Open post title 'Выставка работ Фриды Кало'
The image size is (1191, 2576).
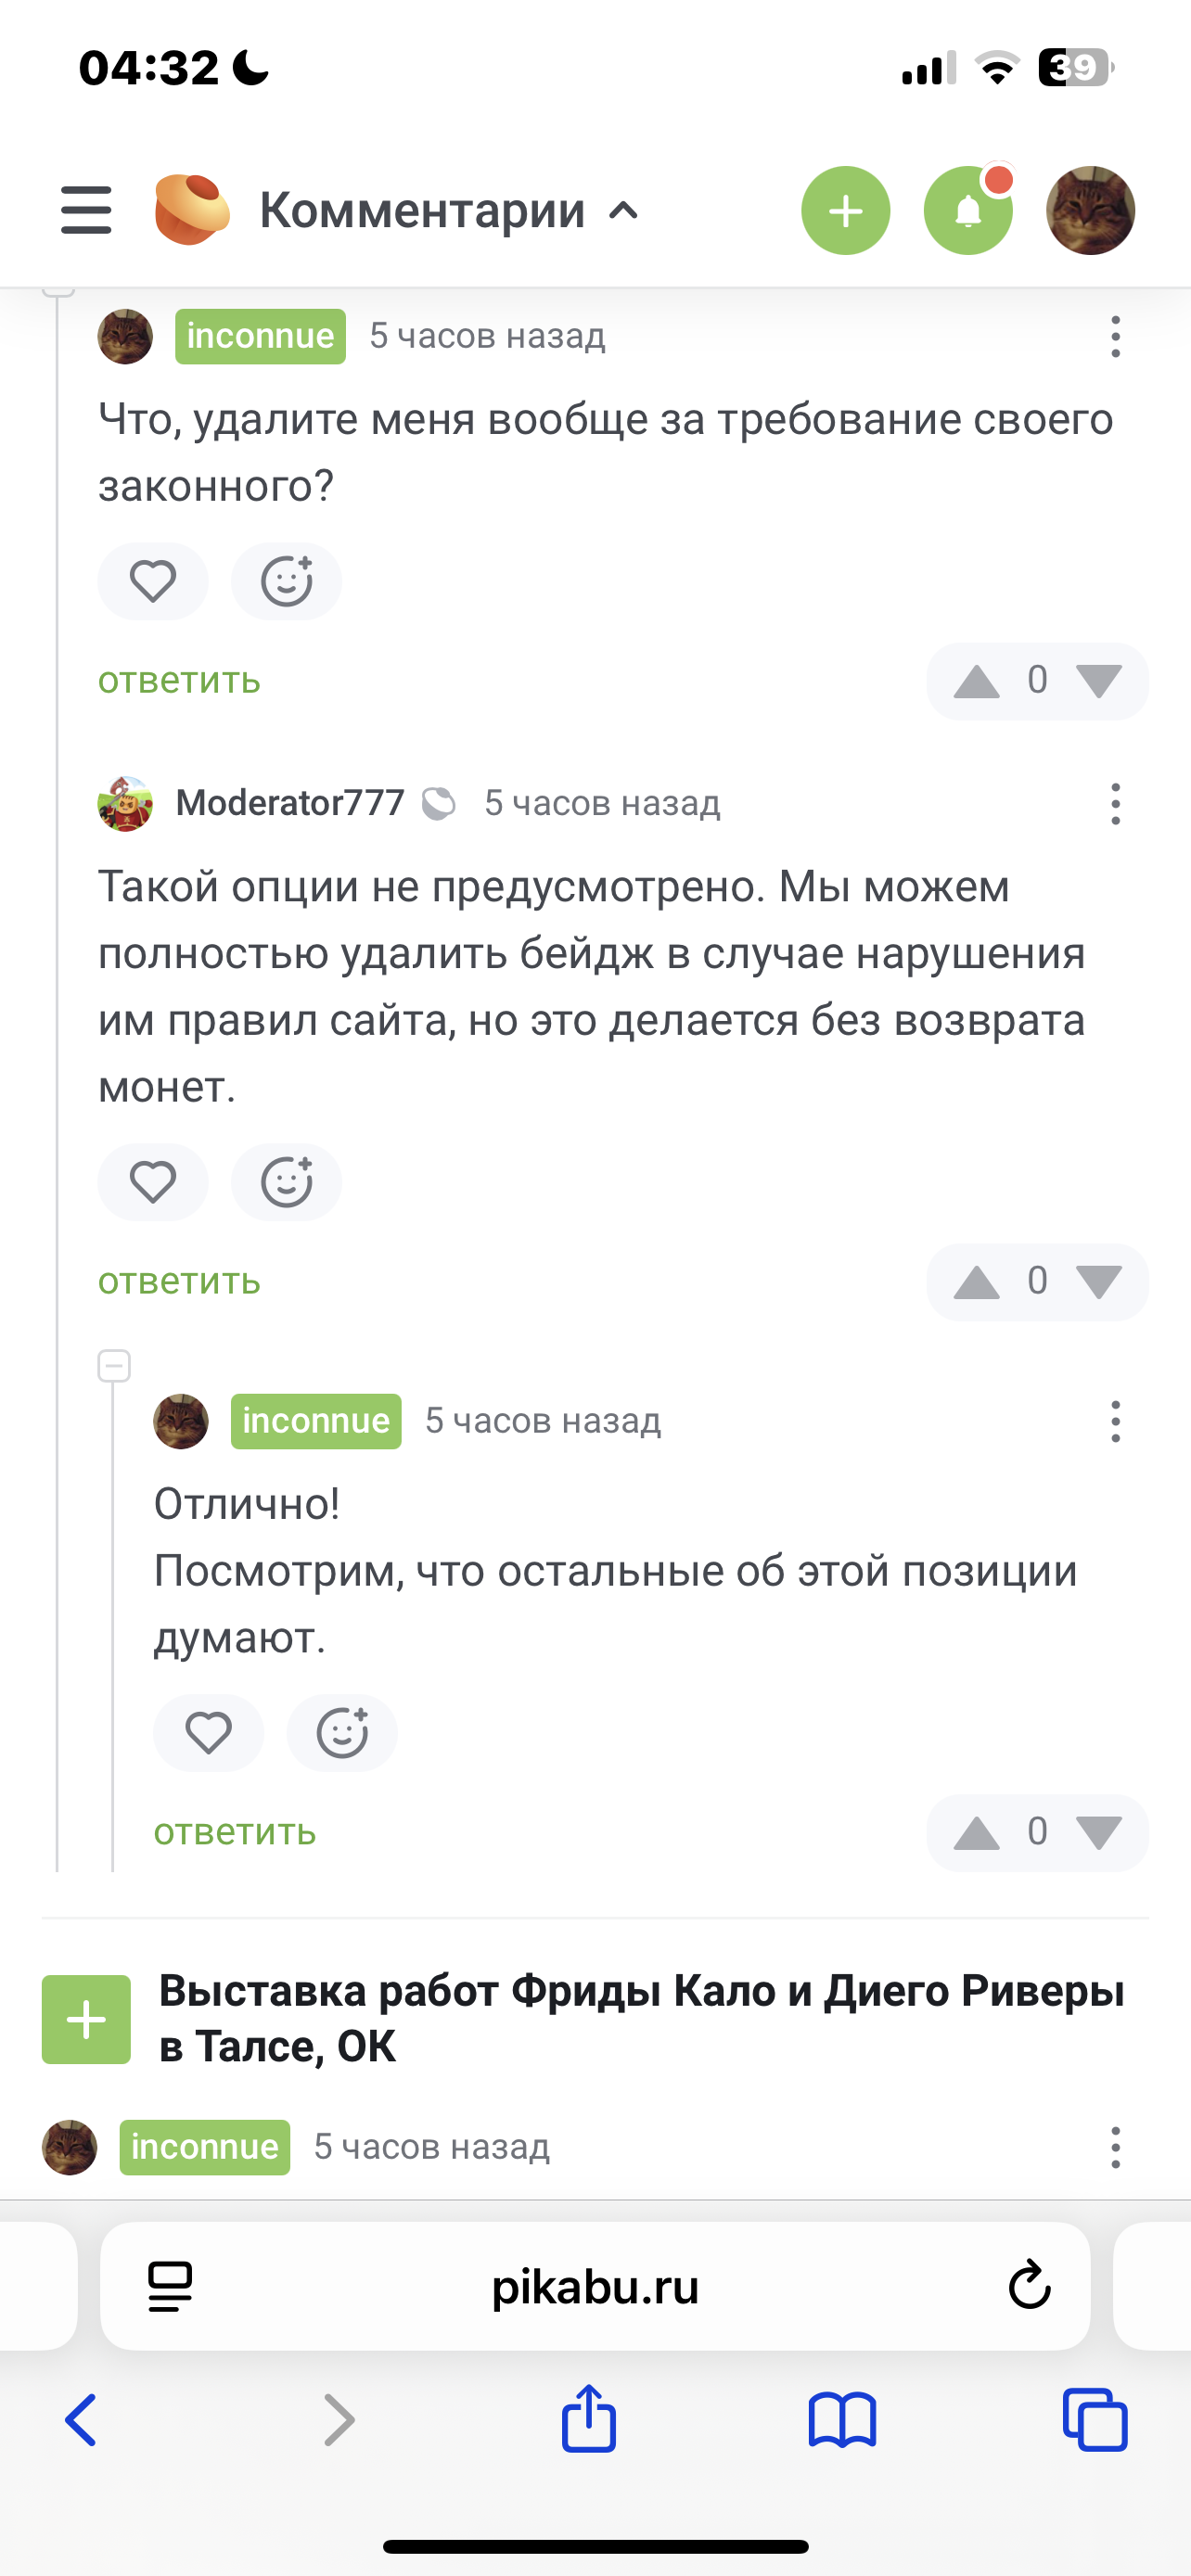[x=642, y=2018]
